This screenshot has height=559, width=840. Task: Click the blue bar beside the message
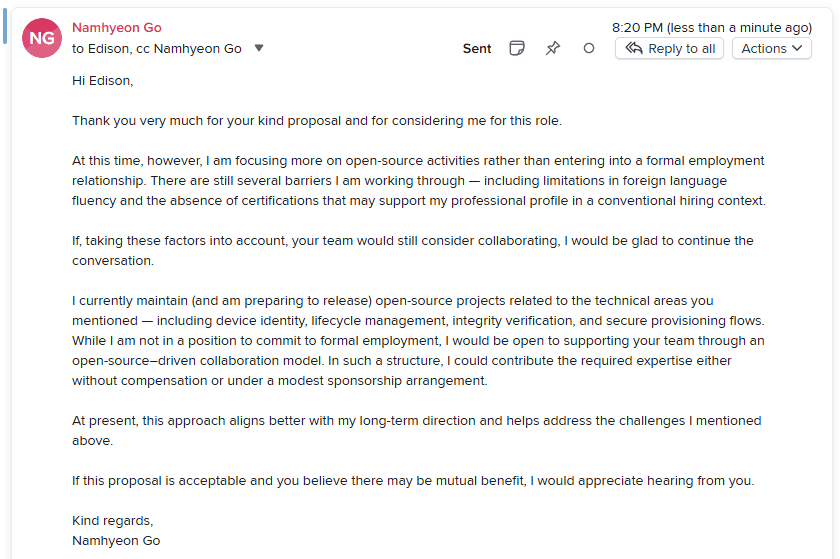click(x=5, y=27)
